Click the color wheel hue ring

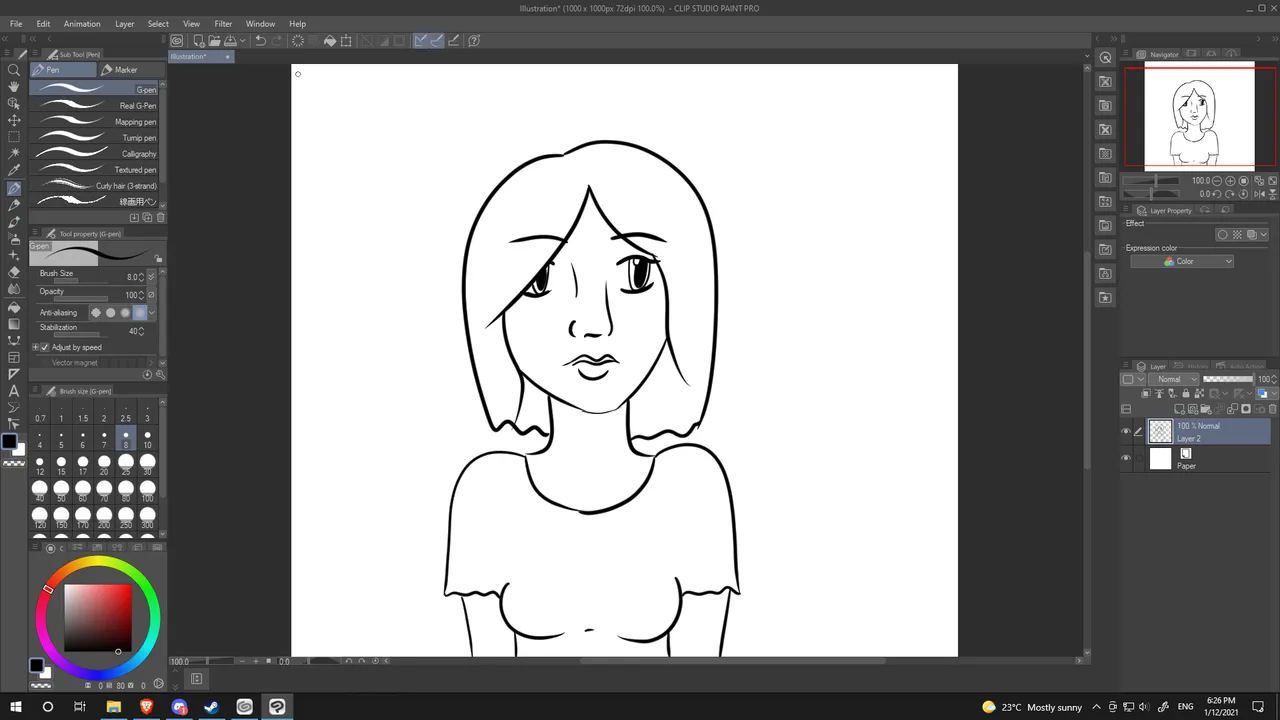98,563
